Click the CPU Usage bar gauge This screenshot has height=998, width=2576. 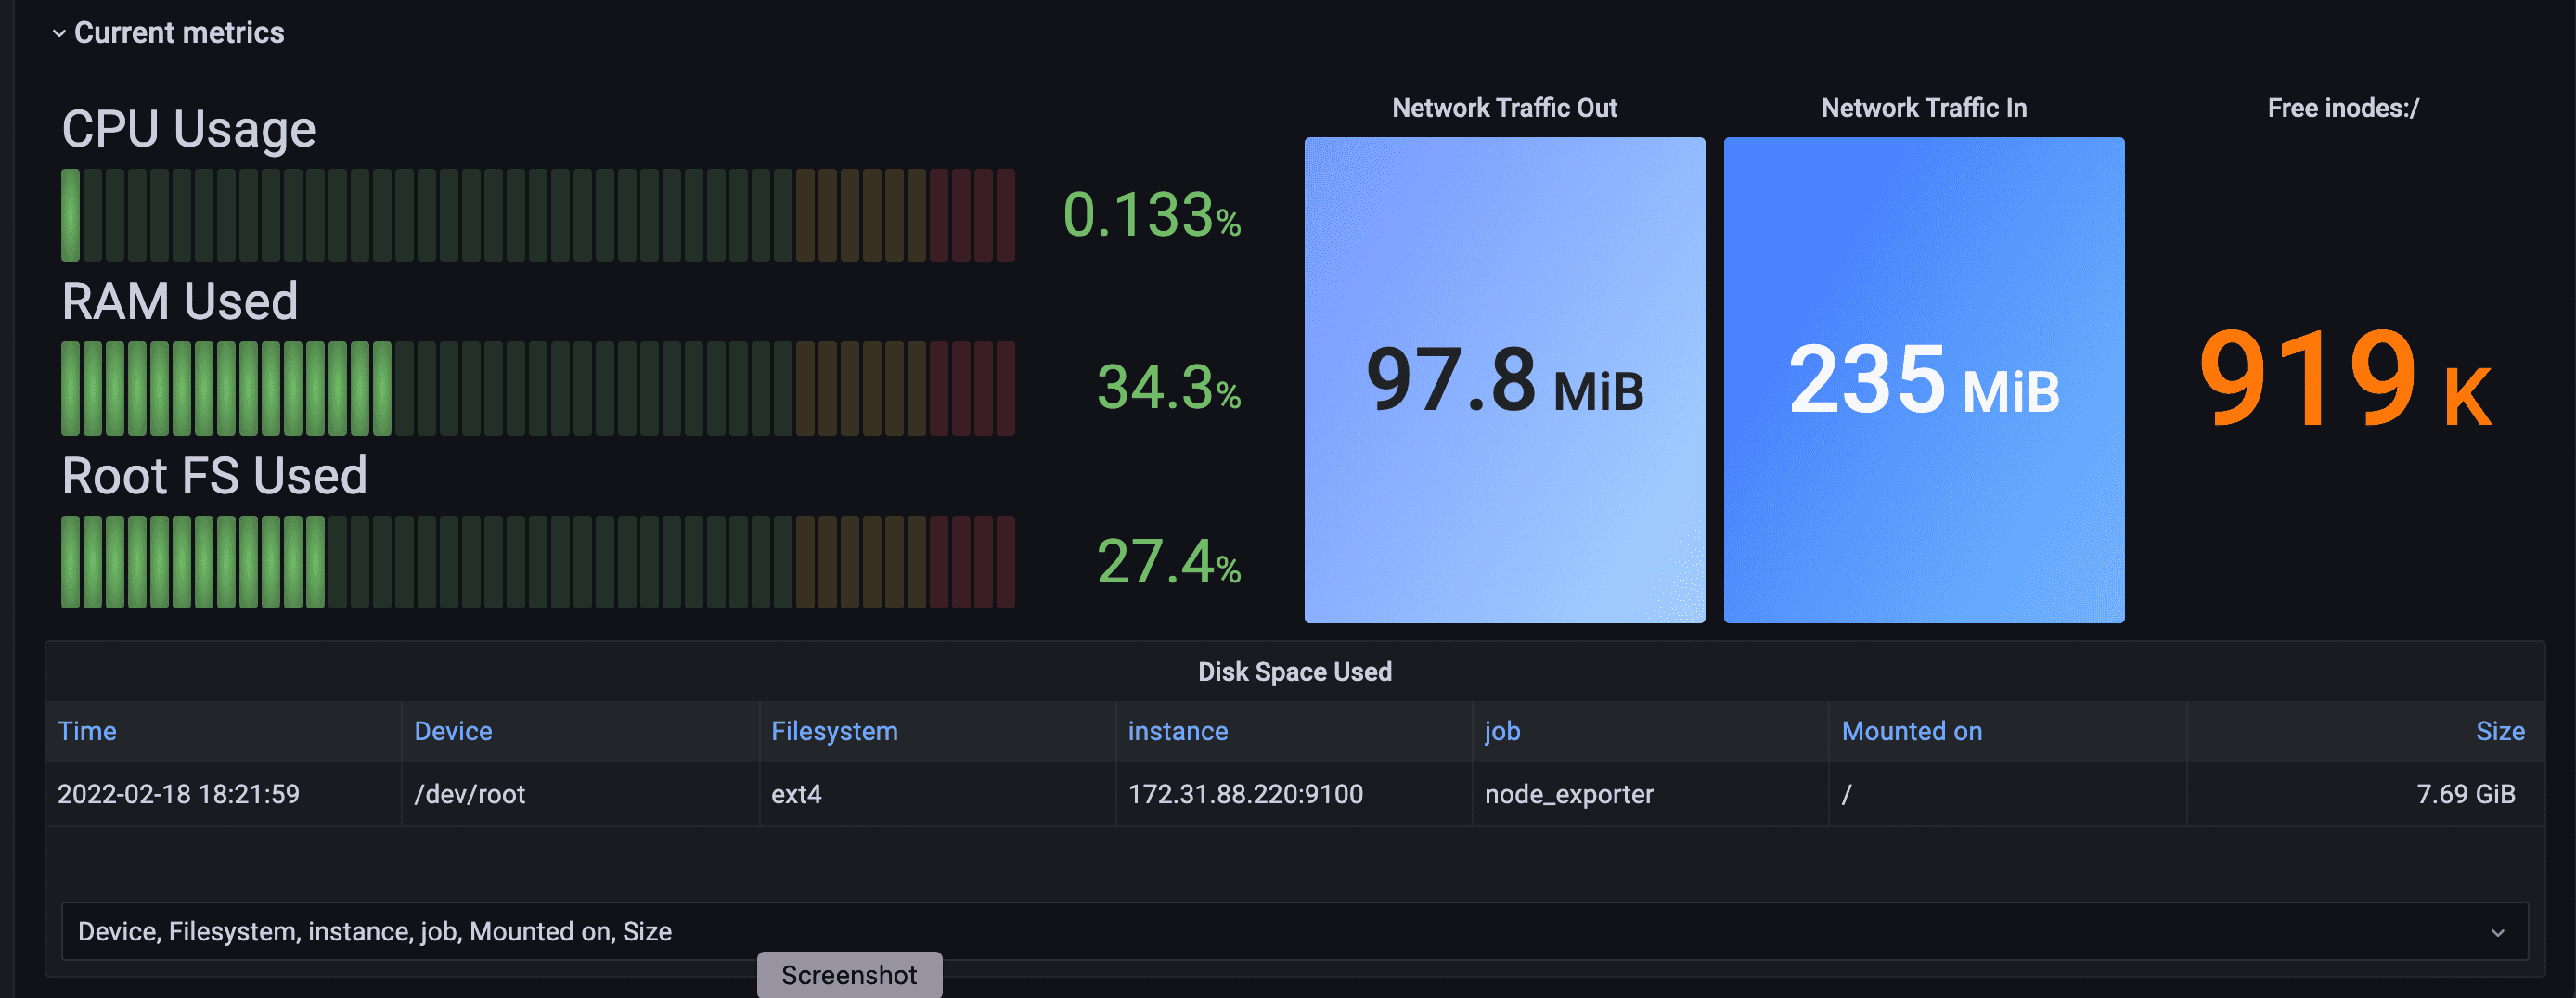pyautogui.click(x=538, y=215)
